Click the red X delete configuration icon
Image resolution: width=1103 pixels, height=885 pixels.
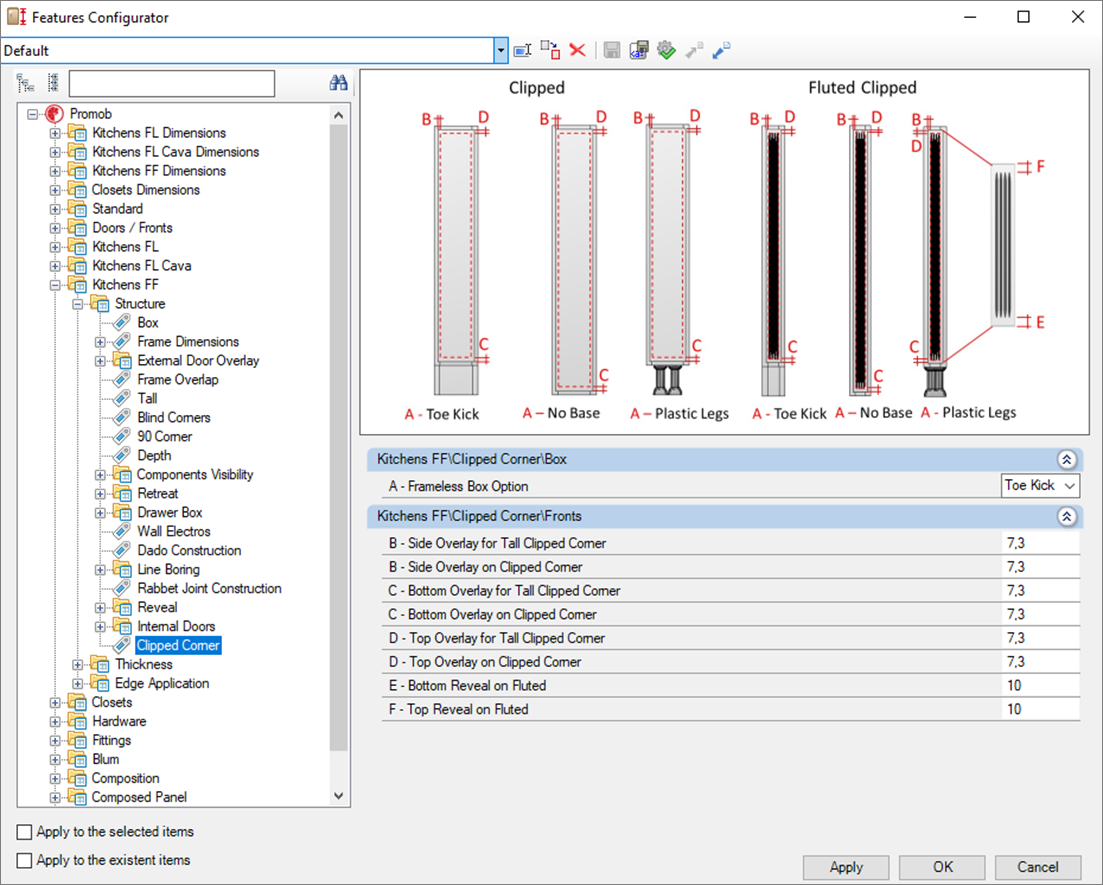(x=577, y=50)
